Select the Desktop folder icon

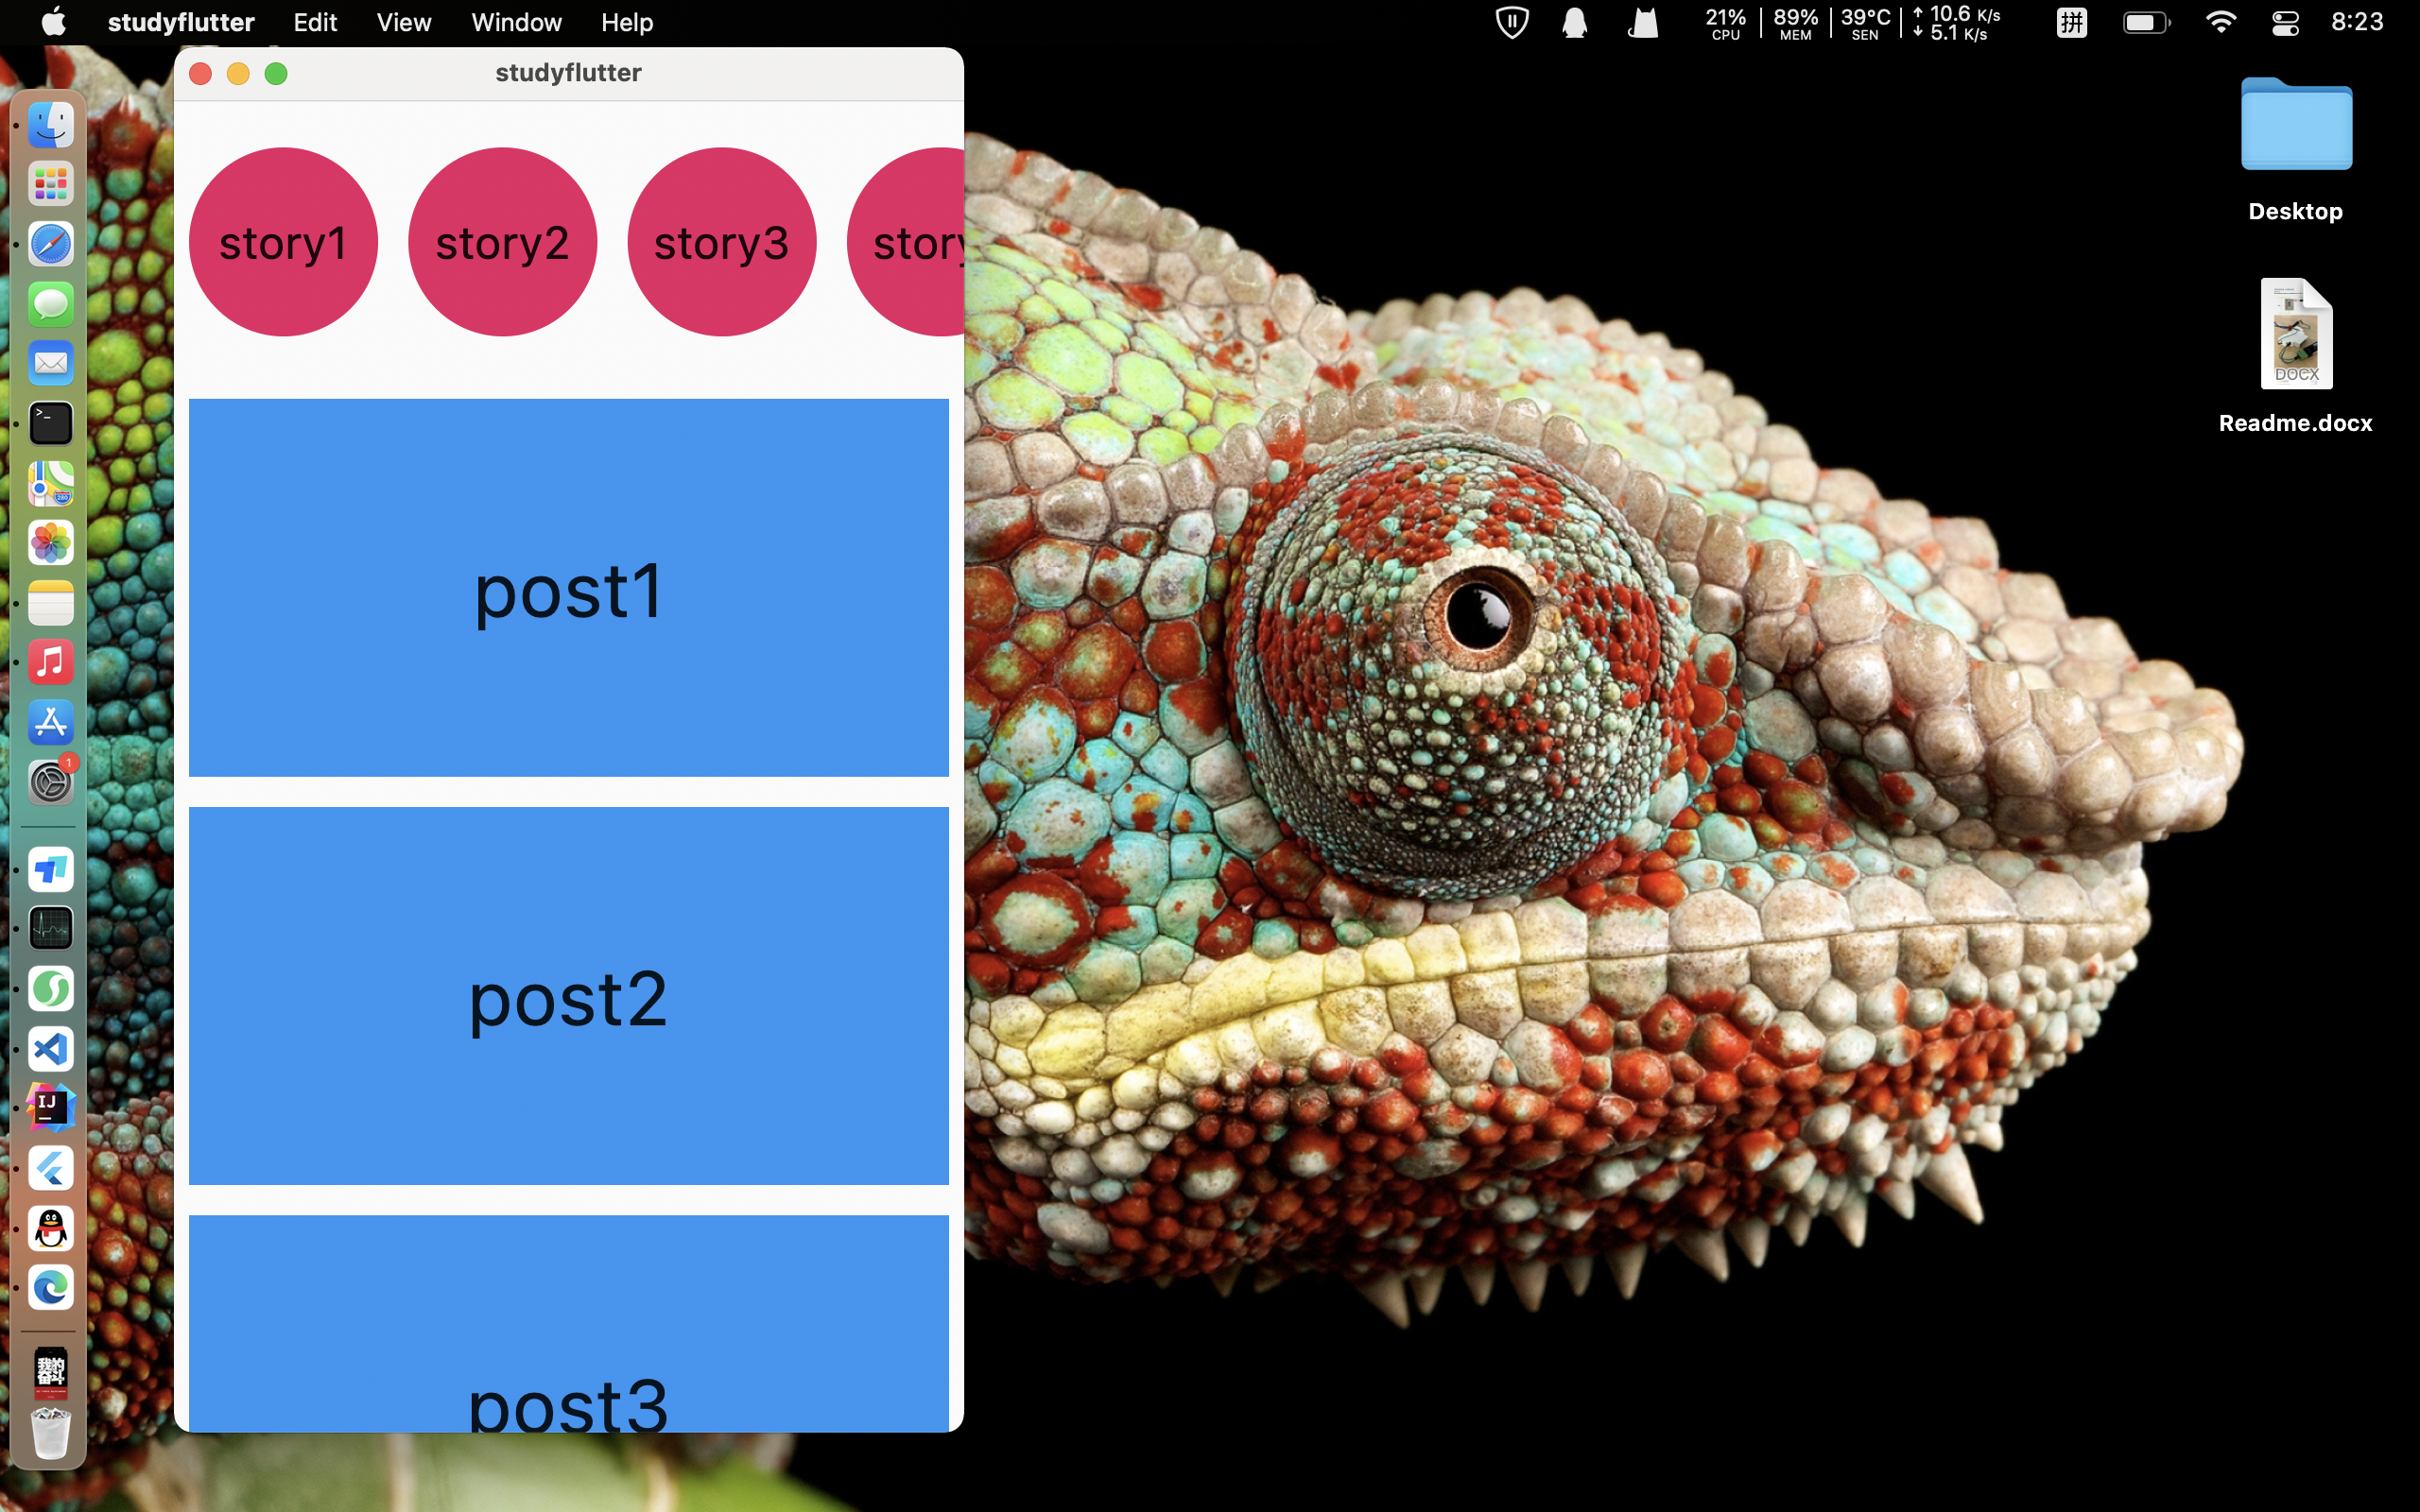point(2295,125)
